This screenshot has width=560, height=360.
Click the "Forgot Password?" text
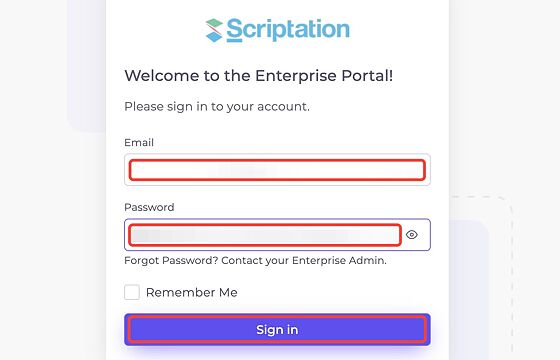tap(171, 261)
